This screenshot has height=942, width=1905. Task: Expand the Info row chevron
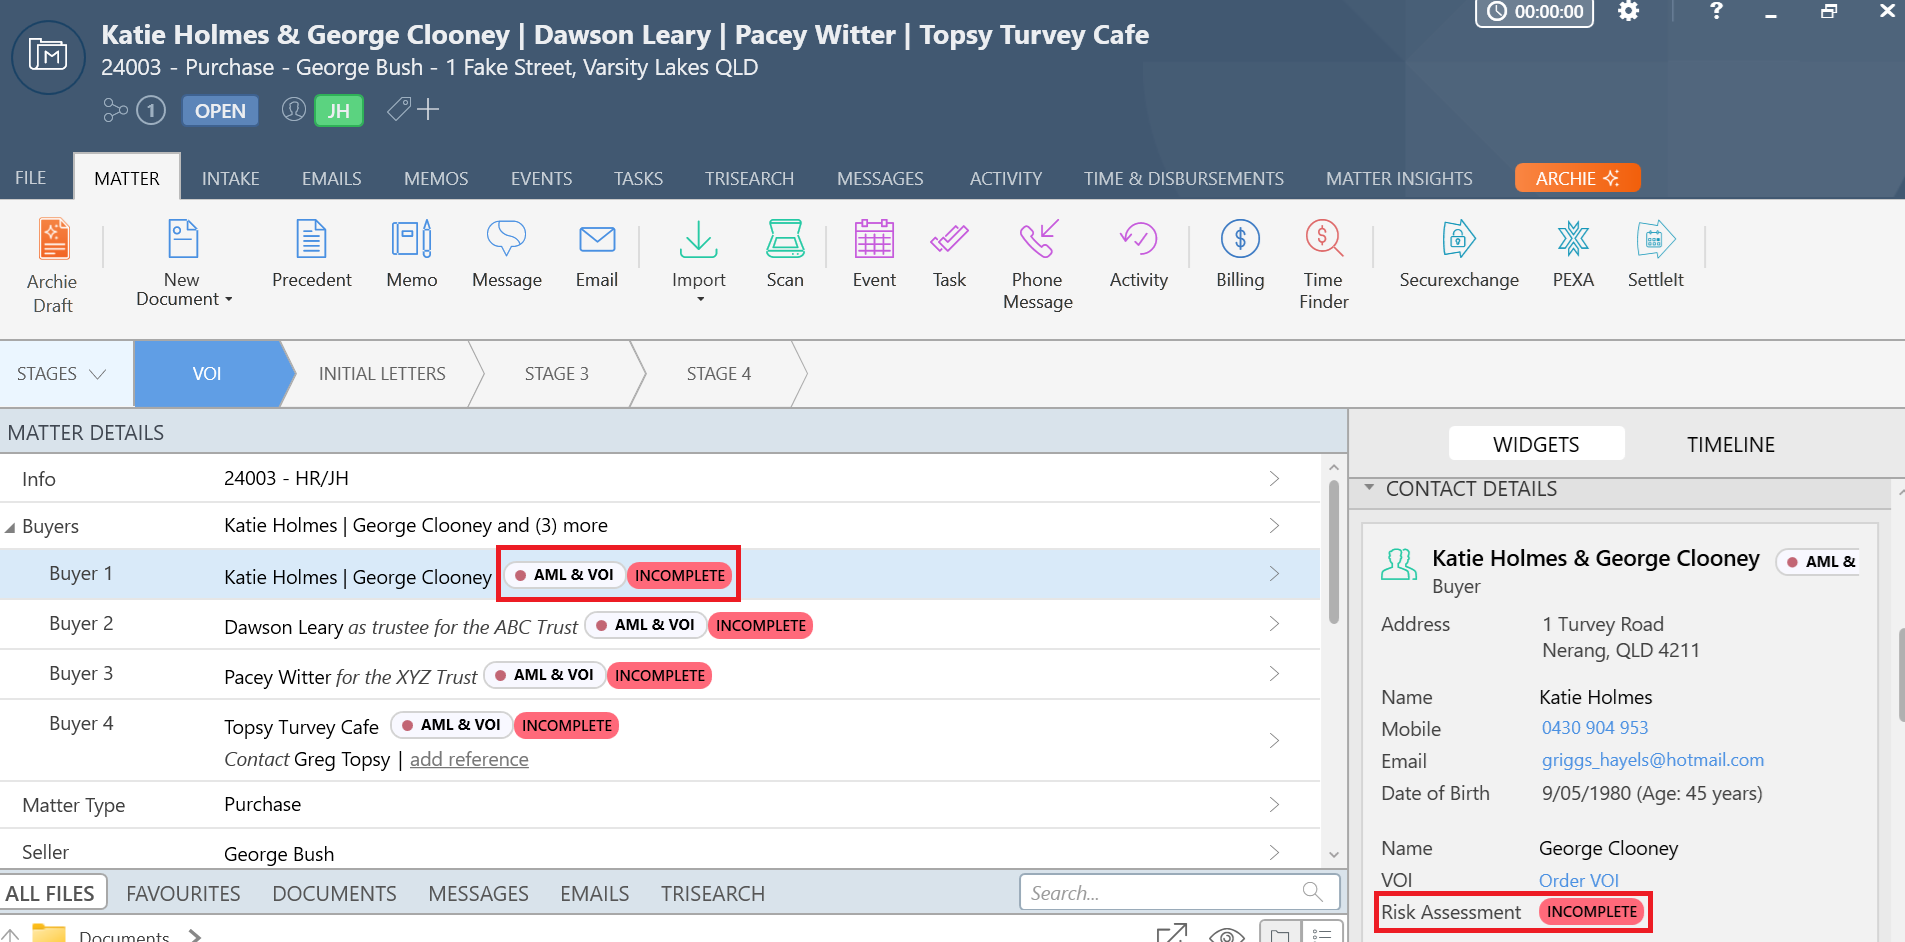tap(1274, 478)
